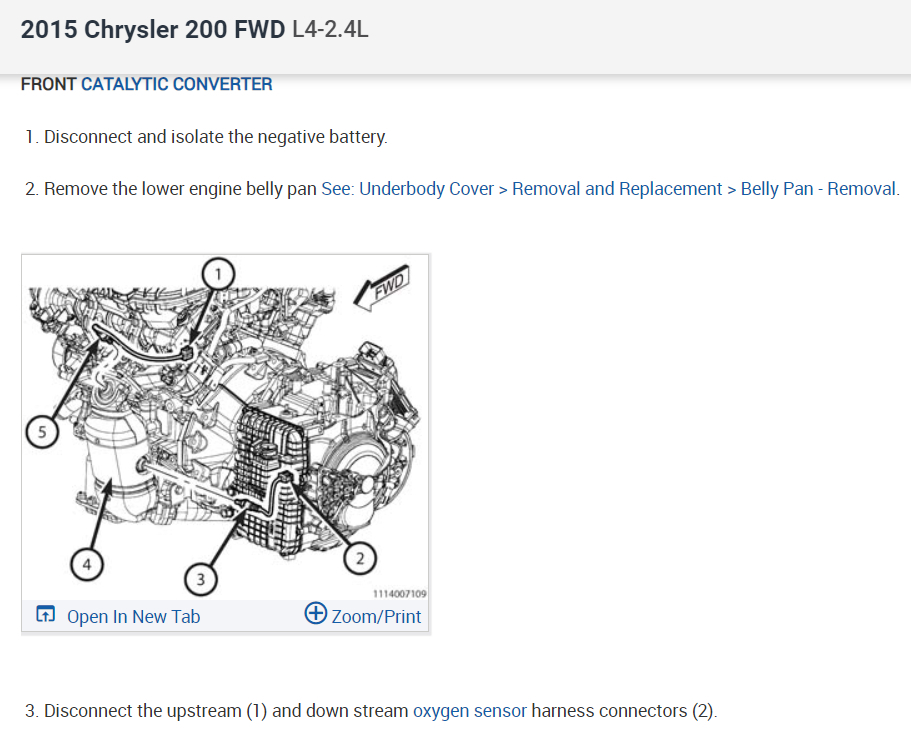
Task: Click the engine diagram image
Action: 225,427
